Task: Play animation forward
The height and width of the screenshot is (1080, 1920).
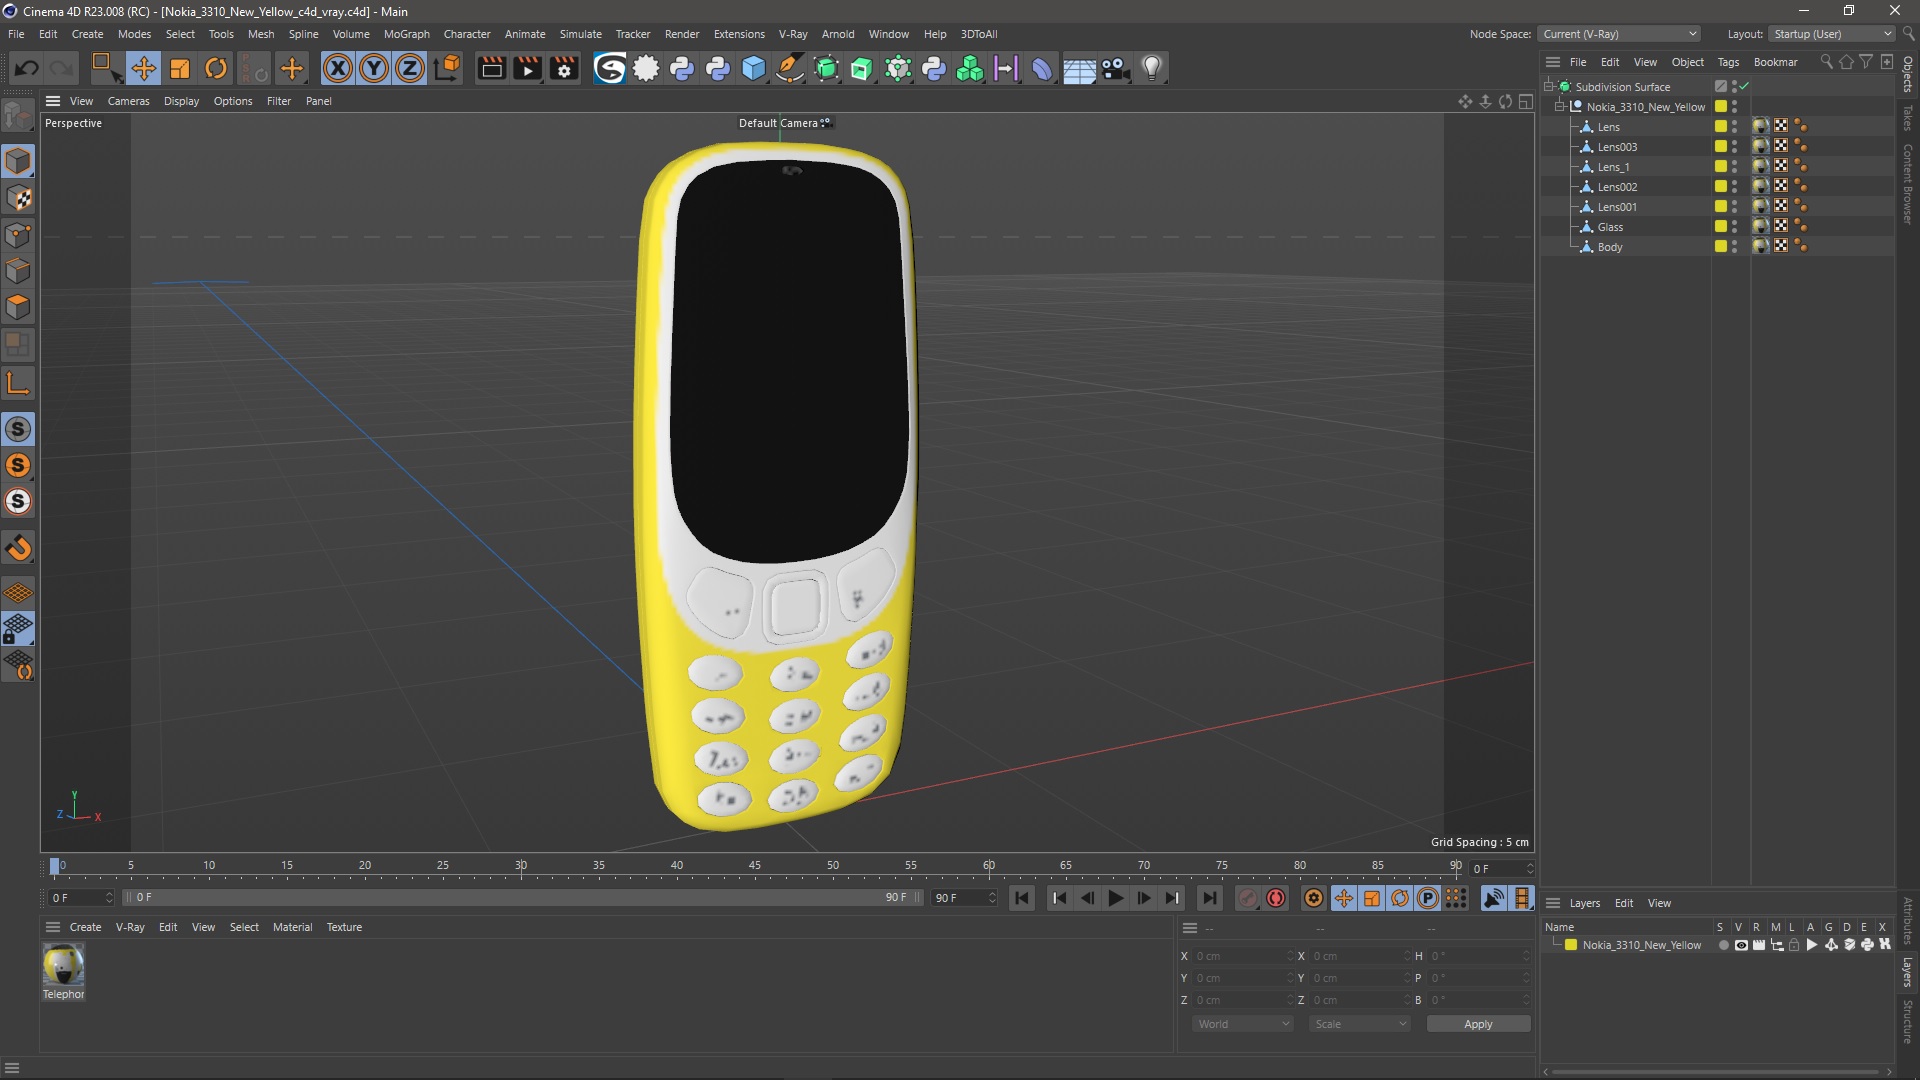Action: (x=1115, y=898)
